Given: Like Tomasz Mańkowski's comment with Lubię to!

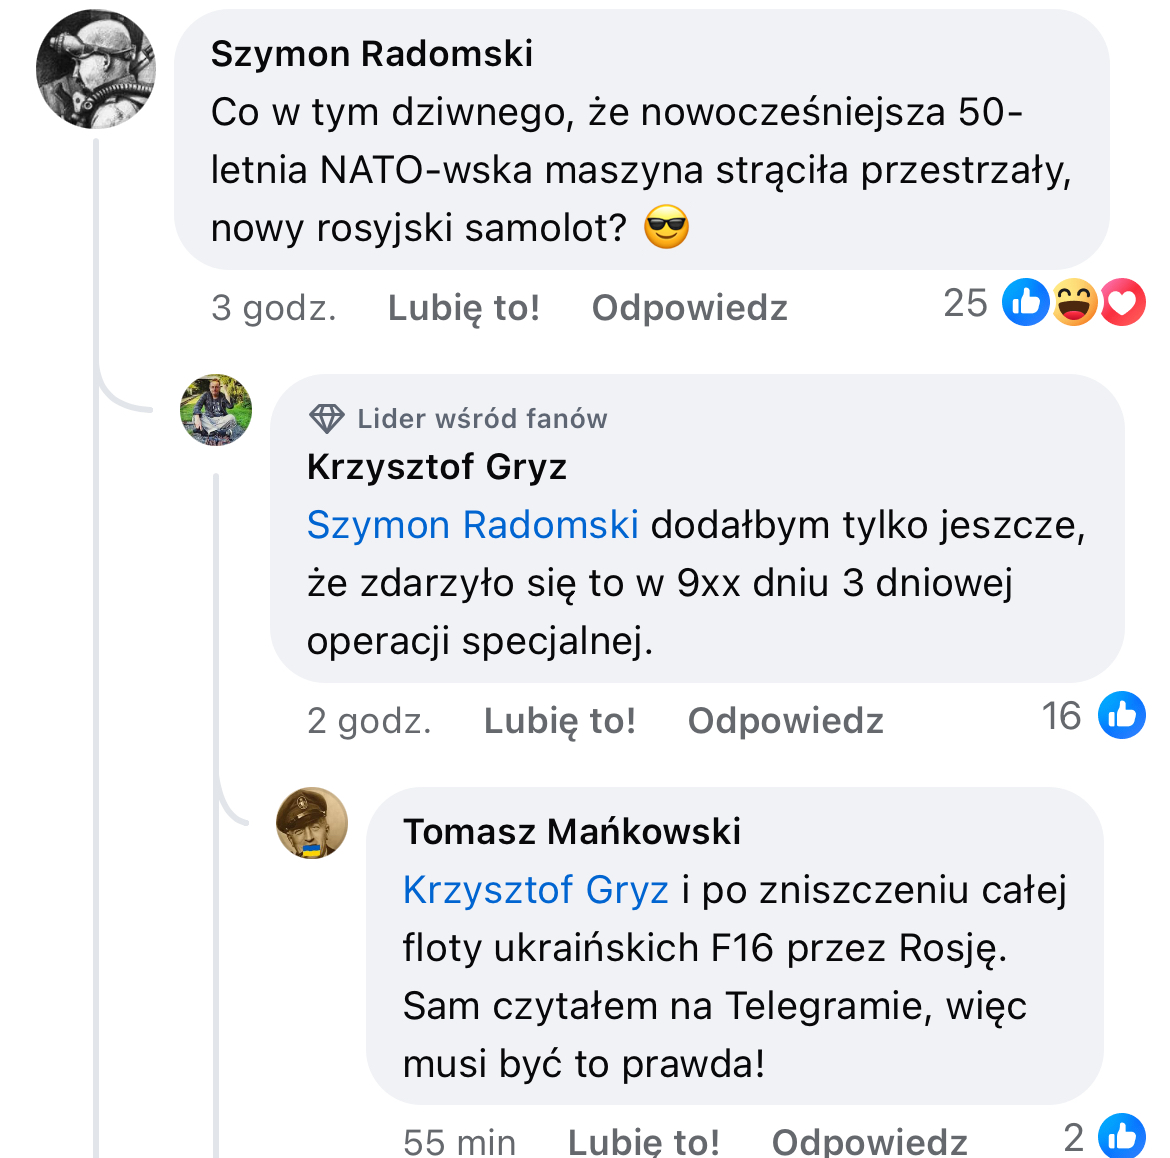Looking at the screenshot, I should tap(644, 1142).
